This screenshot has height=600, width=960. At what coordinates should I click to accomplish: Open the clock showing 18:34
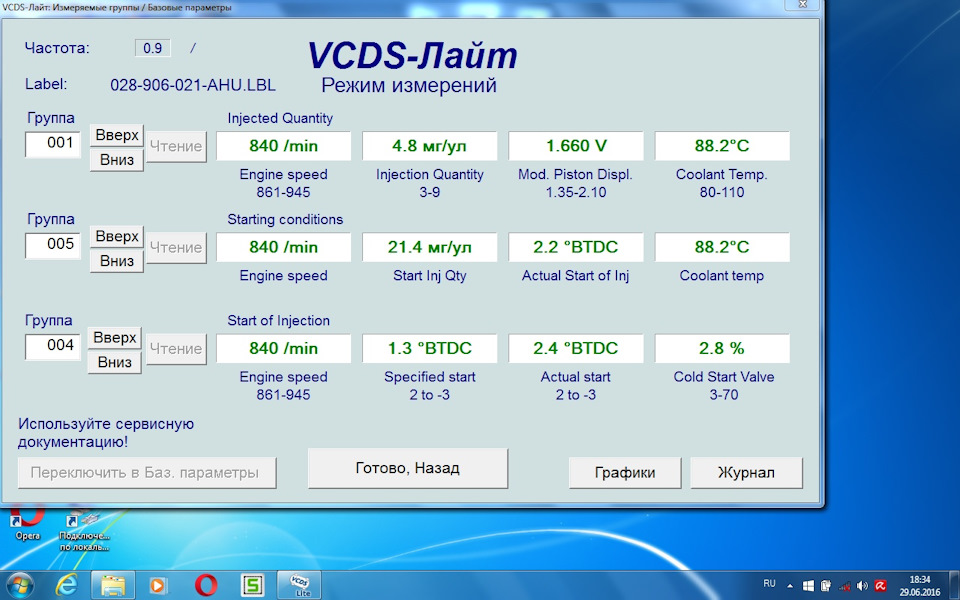tap(920, 586)
